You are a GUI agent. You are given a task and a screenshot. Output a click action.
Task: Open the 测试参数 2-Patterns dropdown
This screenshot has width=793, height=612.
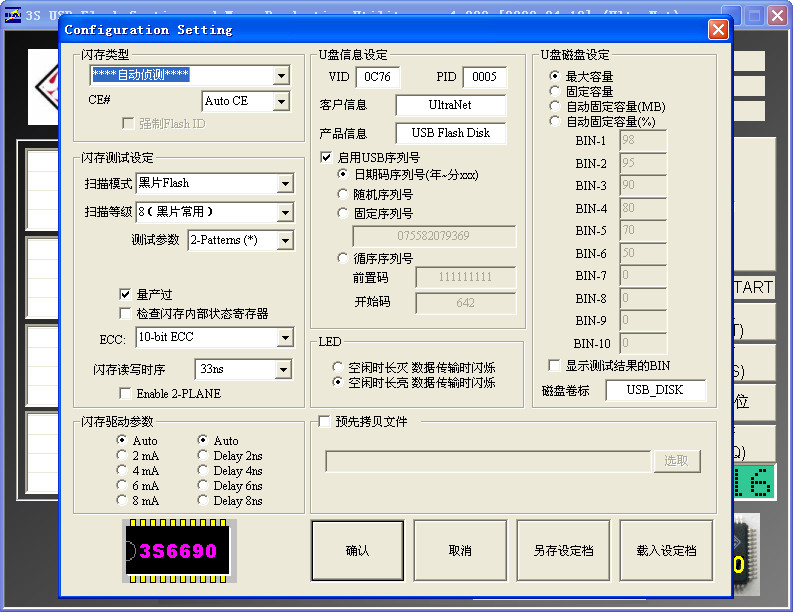point(285,240)
